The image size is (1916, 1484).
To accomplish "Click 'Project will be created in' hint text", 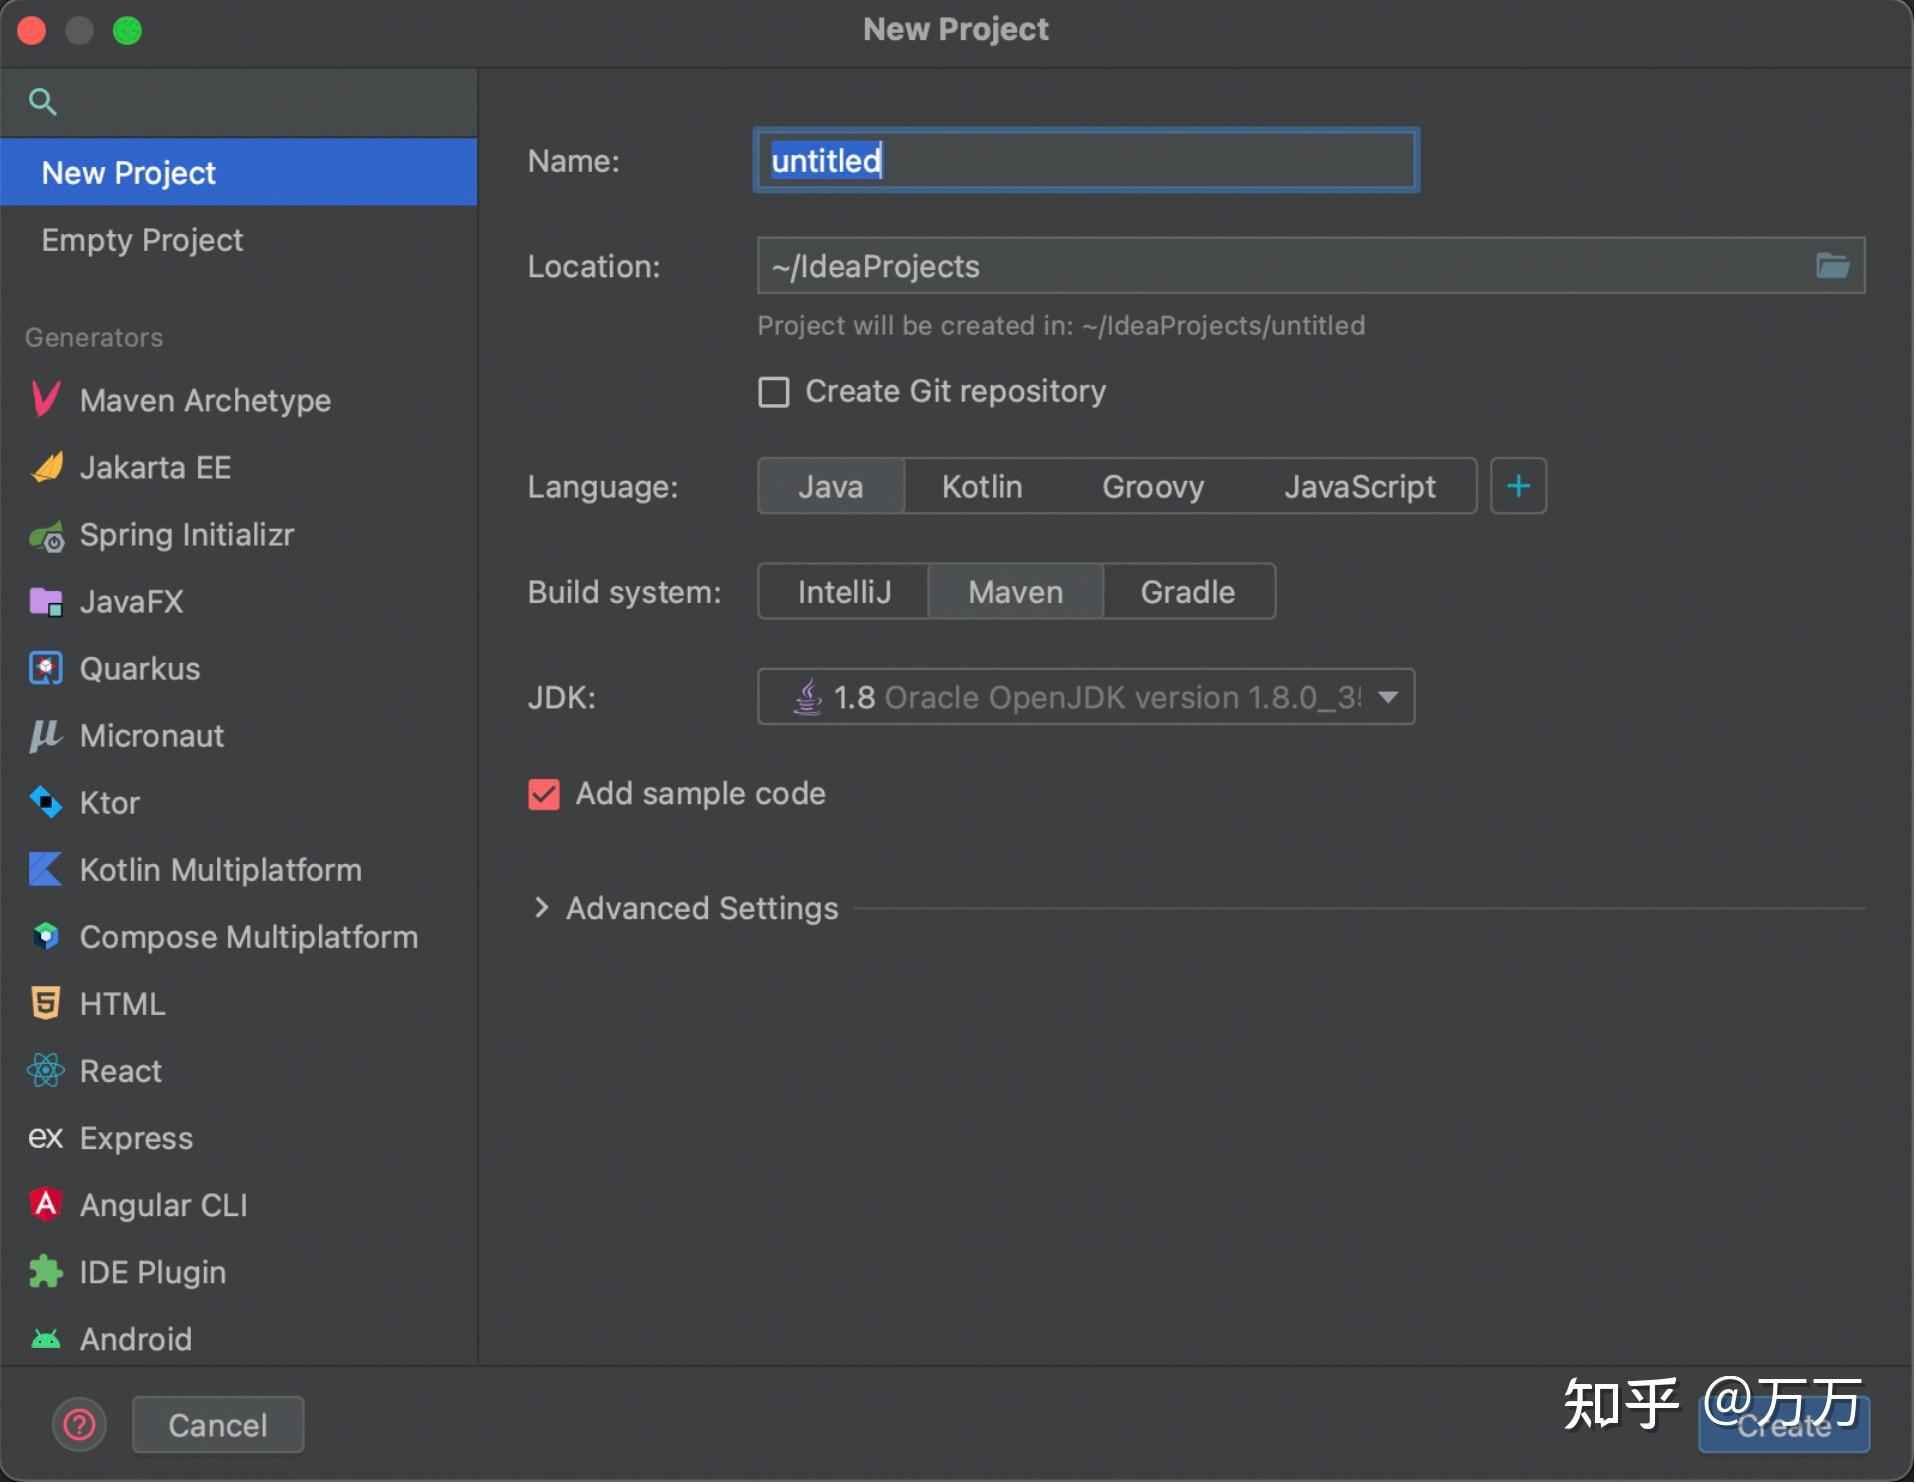I will 1062,326.
